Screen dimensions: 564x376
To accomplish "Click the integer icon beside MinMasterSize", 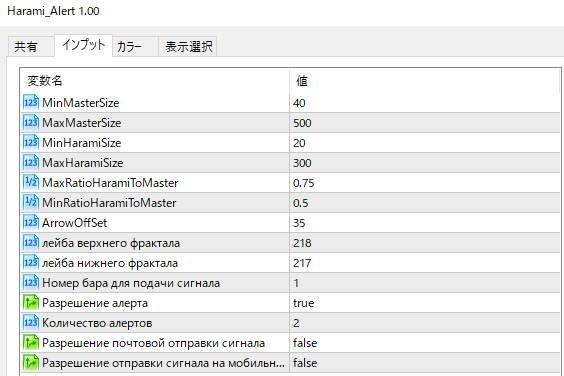I will 31,103.
